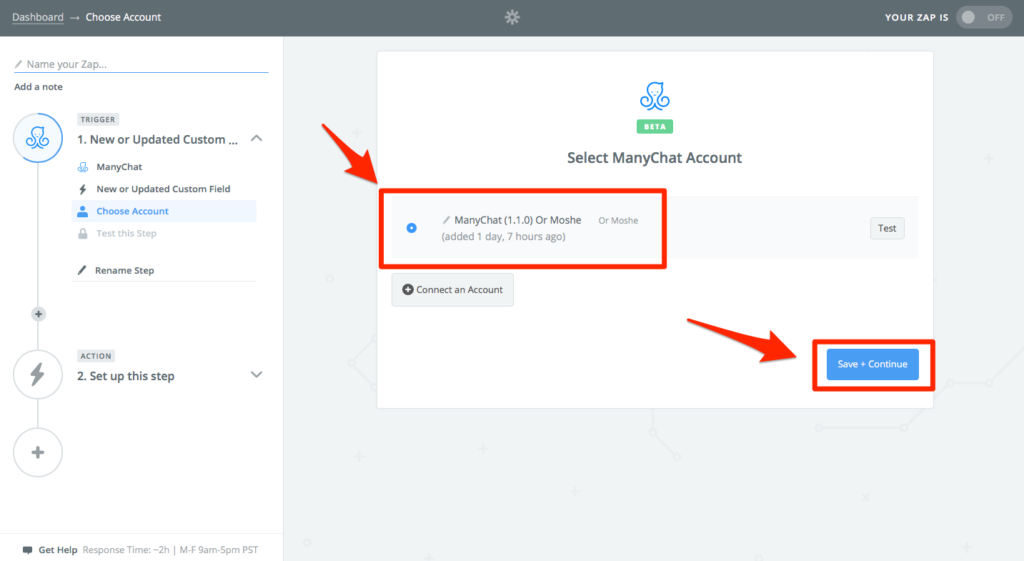Click the action lightning bolt circle icon
Image resolution: width=1024 pixels, height=561 pixels.
[38, 374]
